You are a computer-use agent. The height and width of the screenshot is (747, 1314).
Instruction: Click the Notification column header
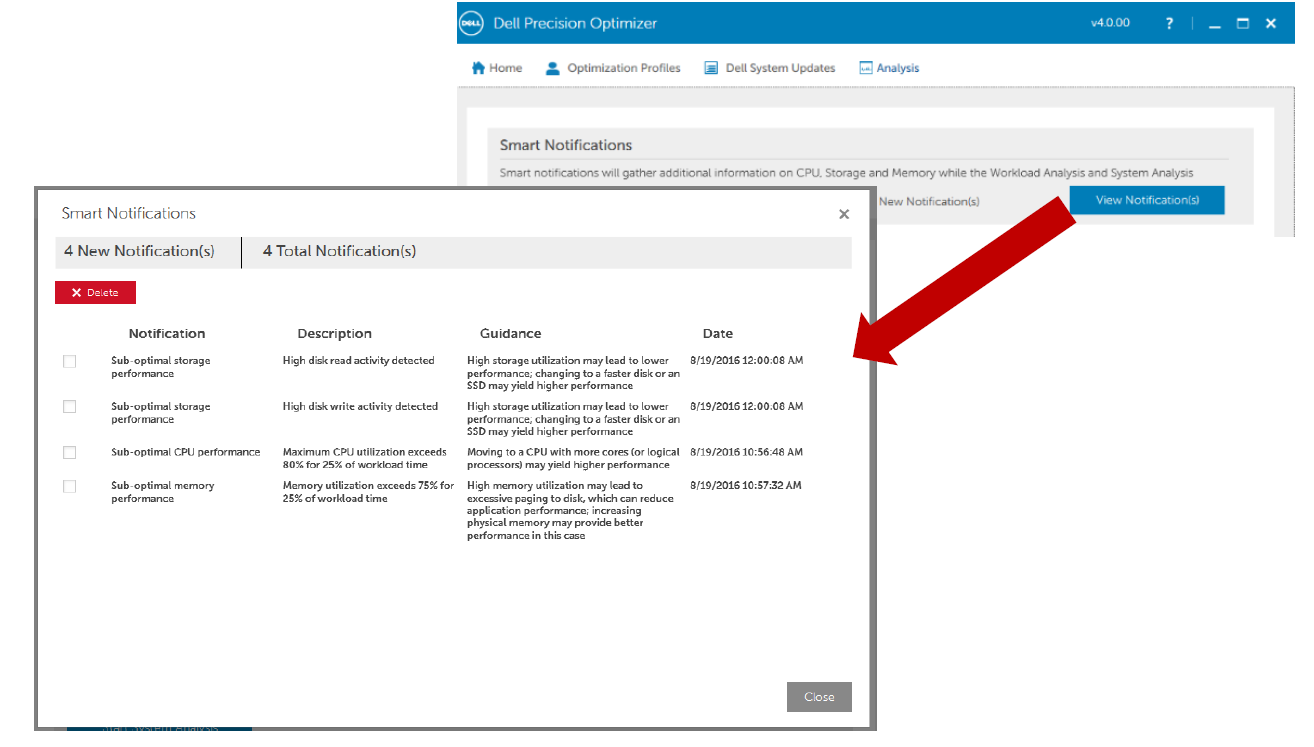click(167, 334)
